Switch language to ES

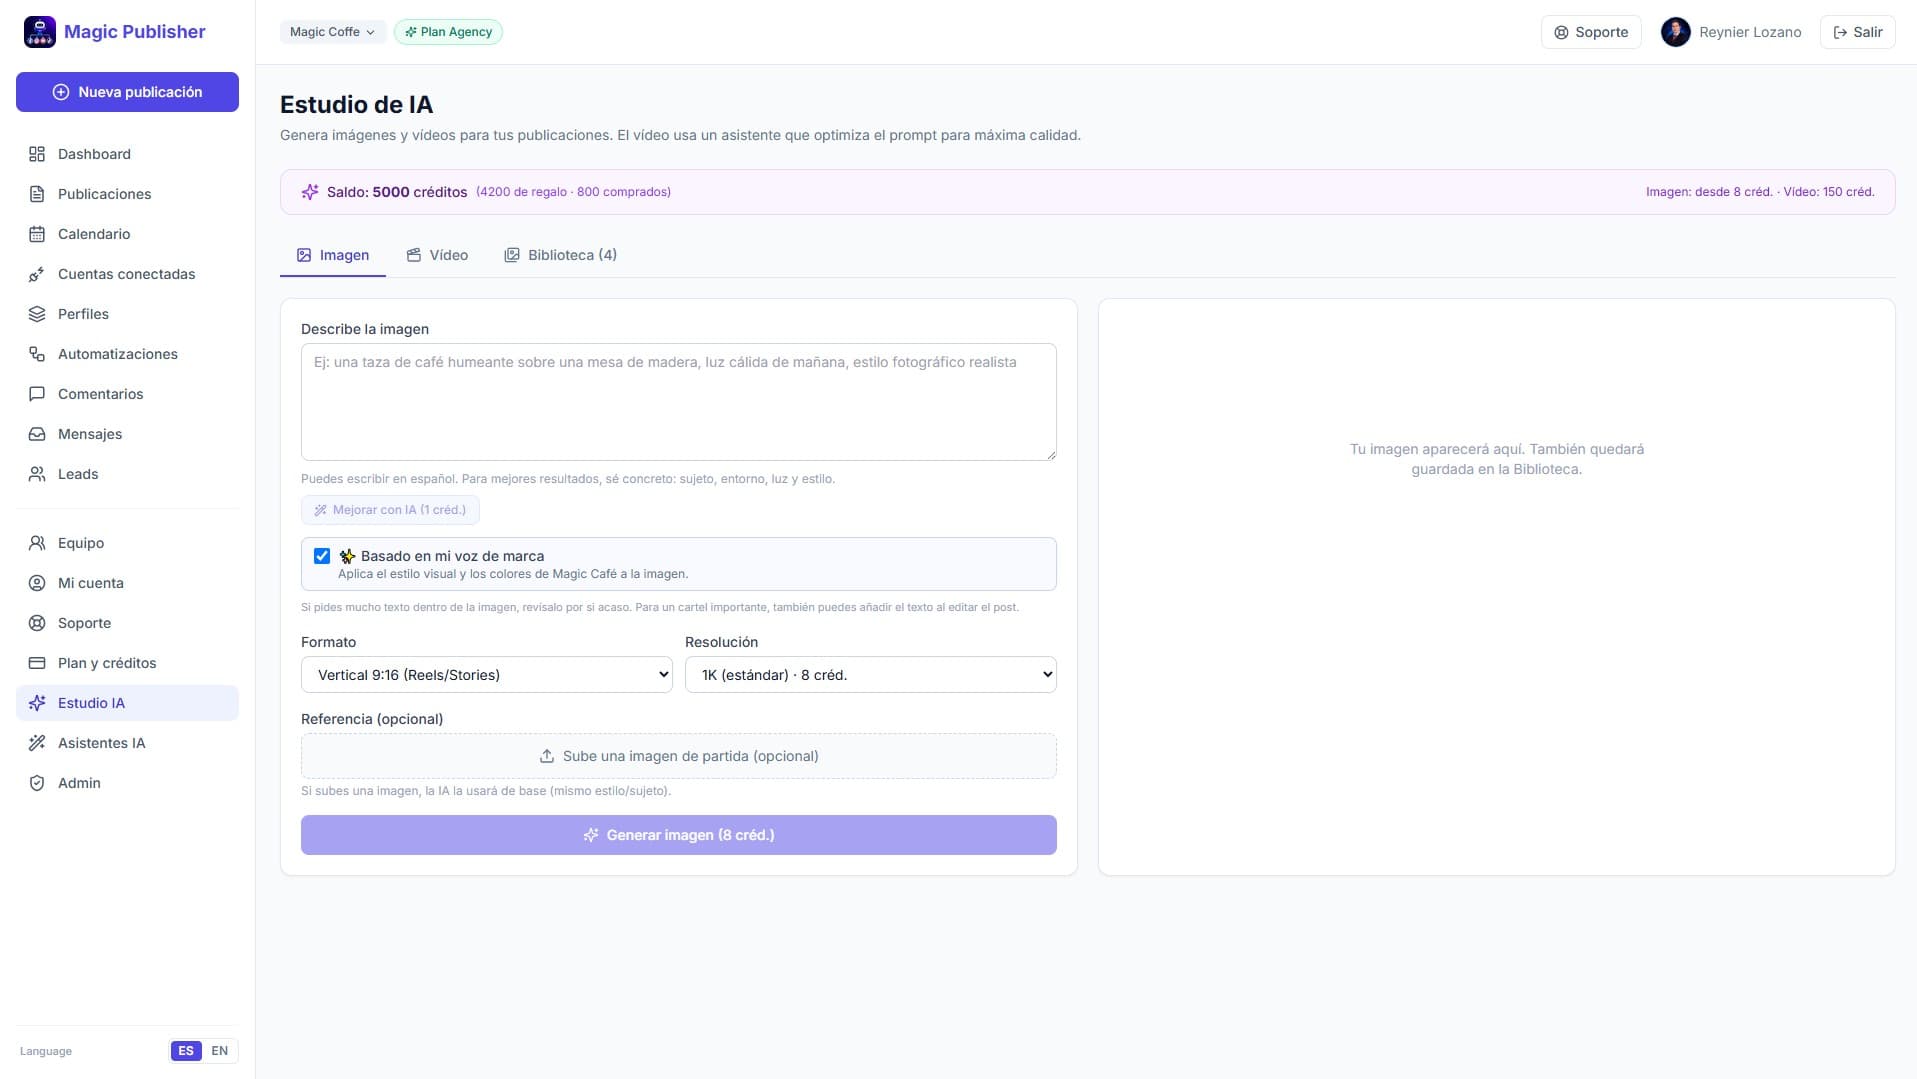tap(186, 1051)
